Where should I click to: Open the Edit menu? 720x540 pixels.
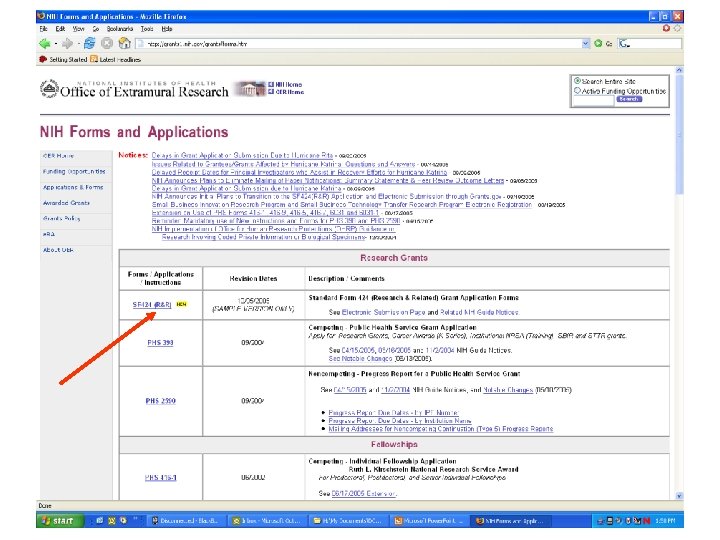pos(60,28)
